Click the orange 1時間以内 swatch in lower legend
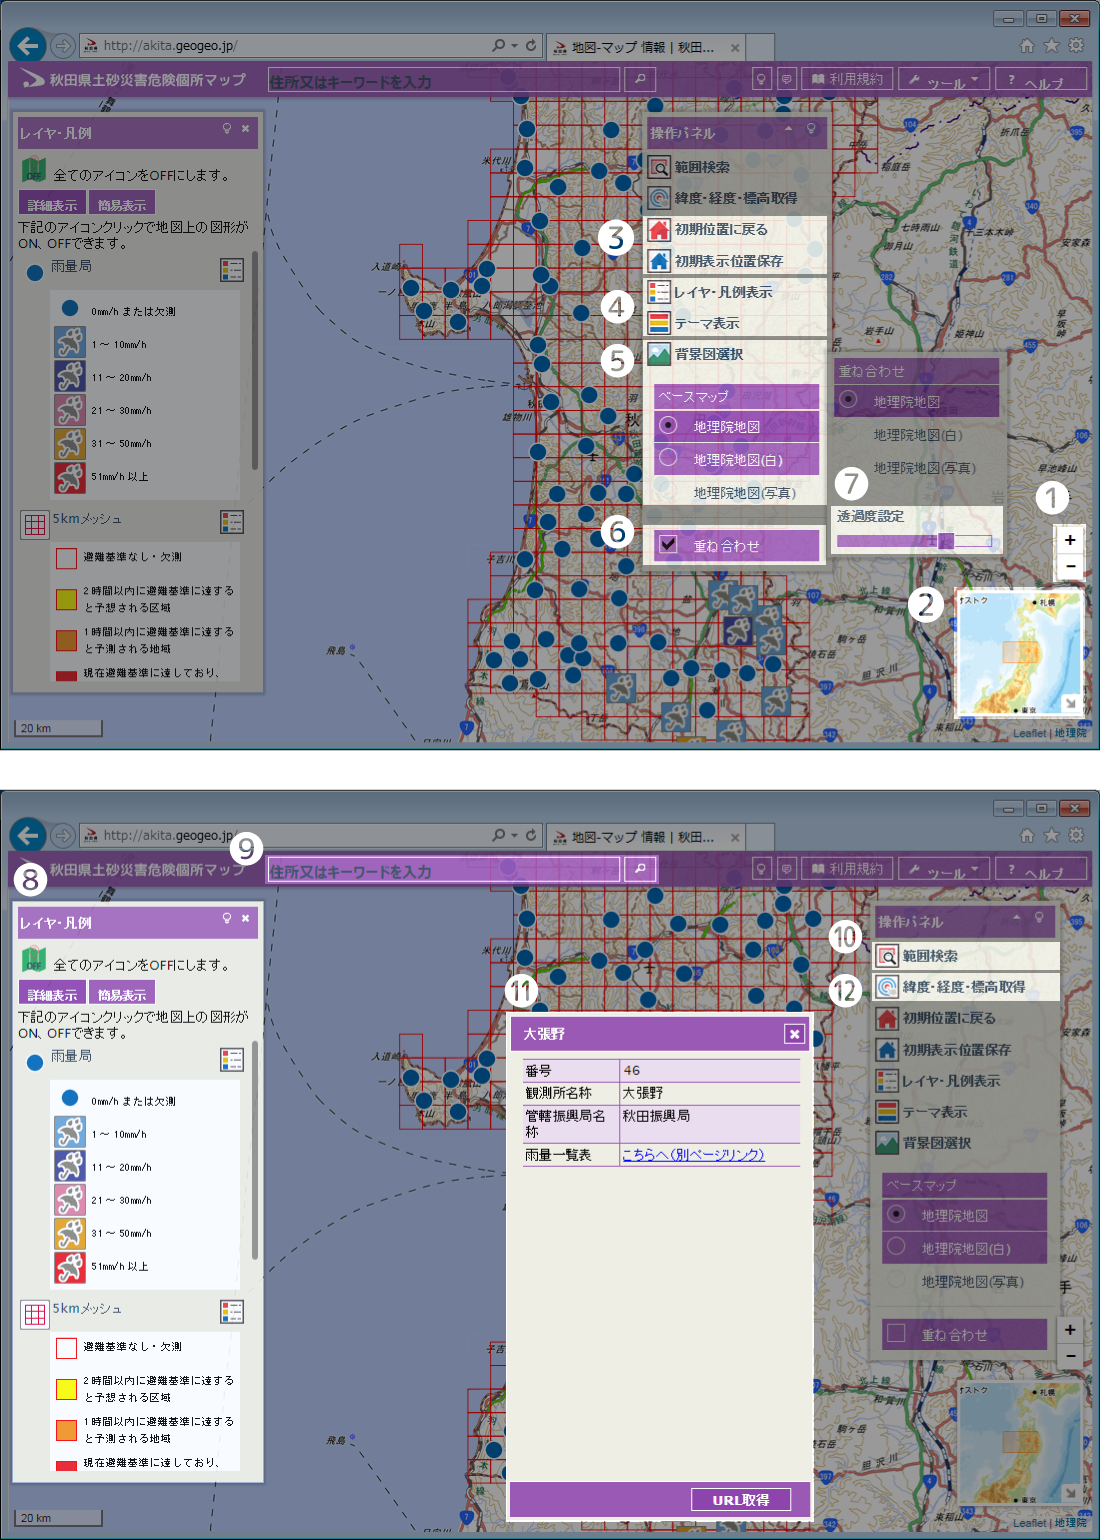 (66, 1430)
